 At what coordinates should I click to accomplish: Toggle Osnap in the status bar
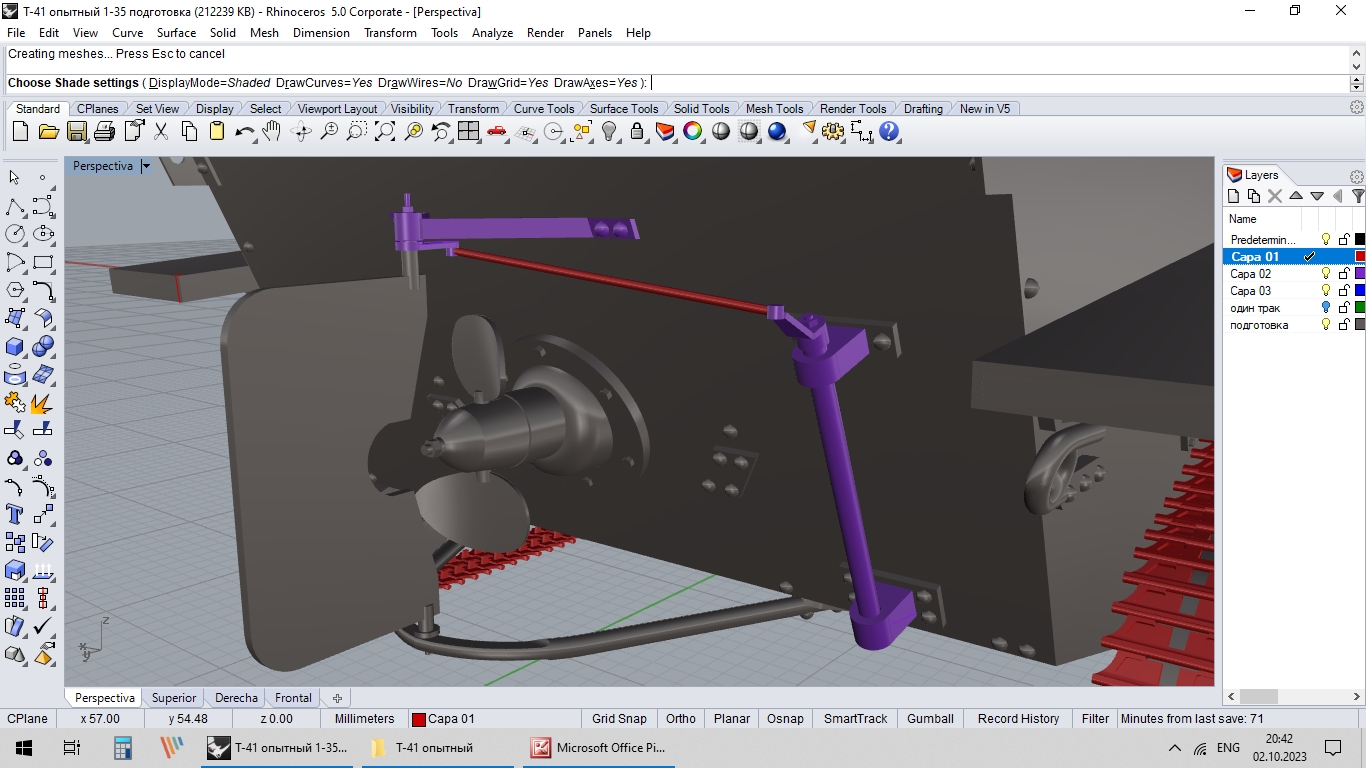click(x=785, y=718)
